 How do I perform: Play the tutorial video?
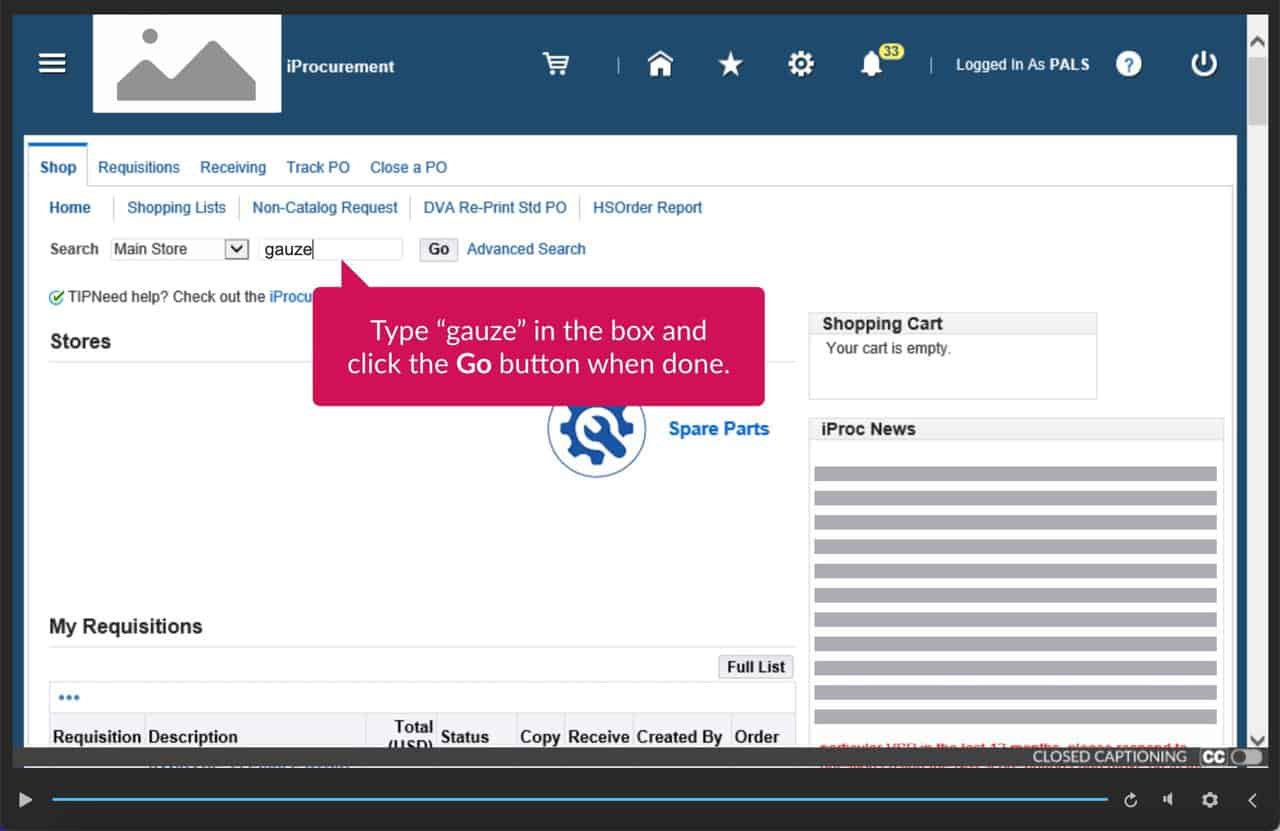(x=26, y=800)
